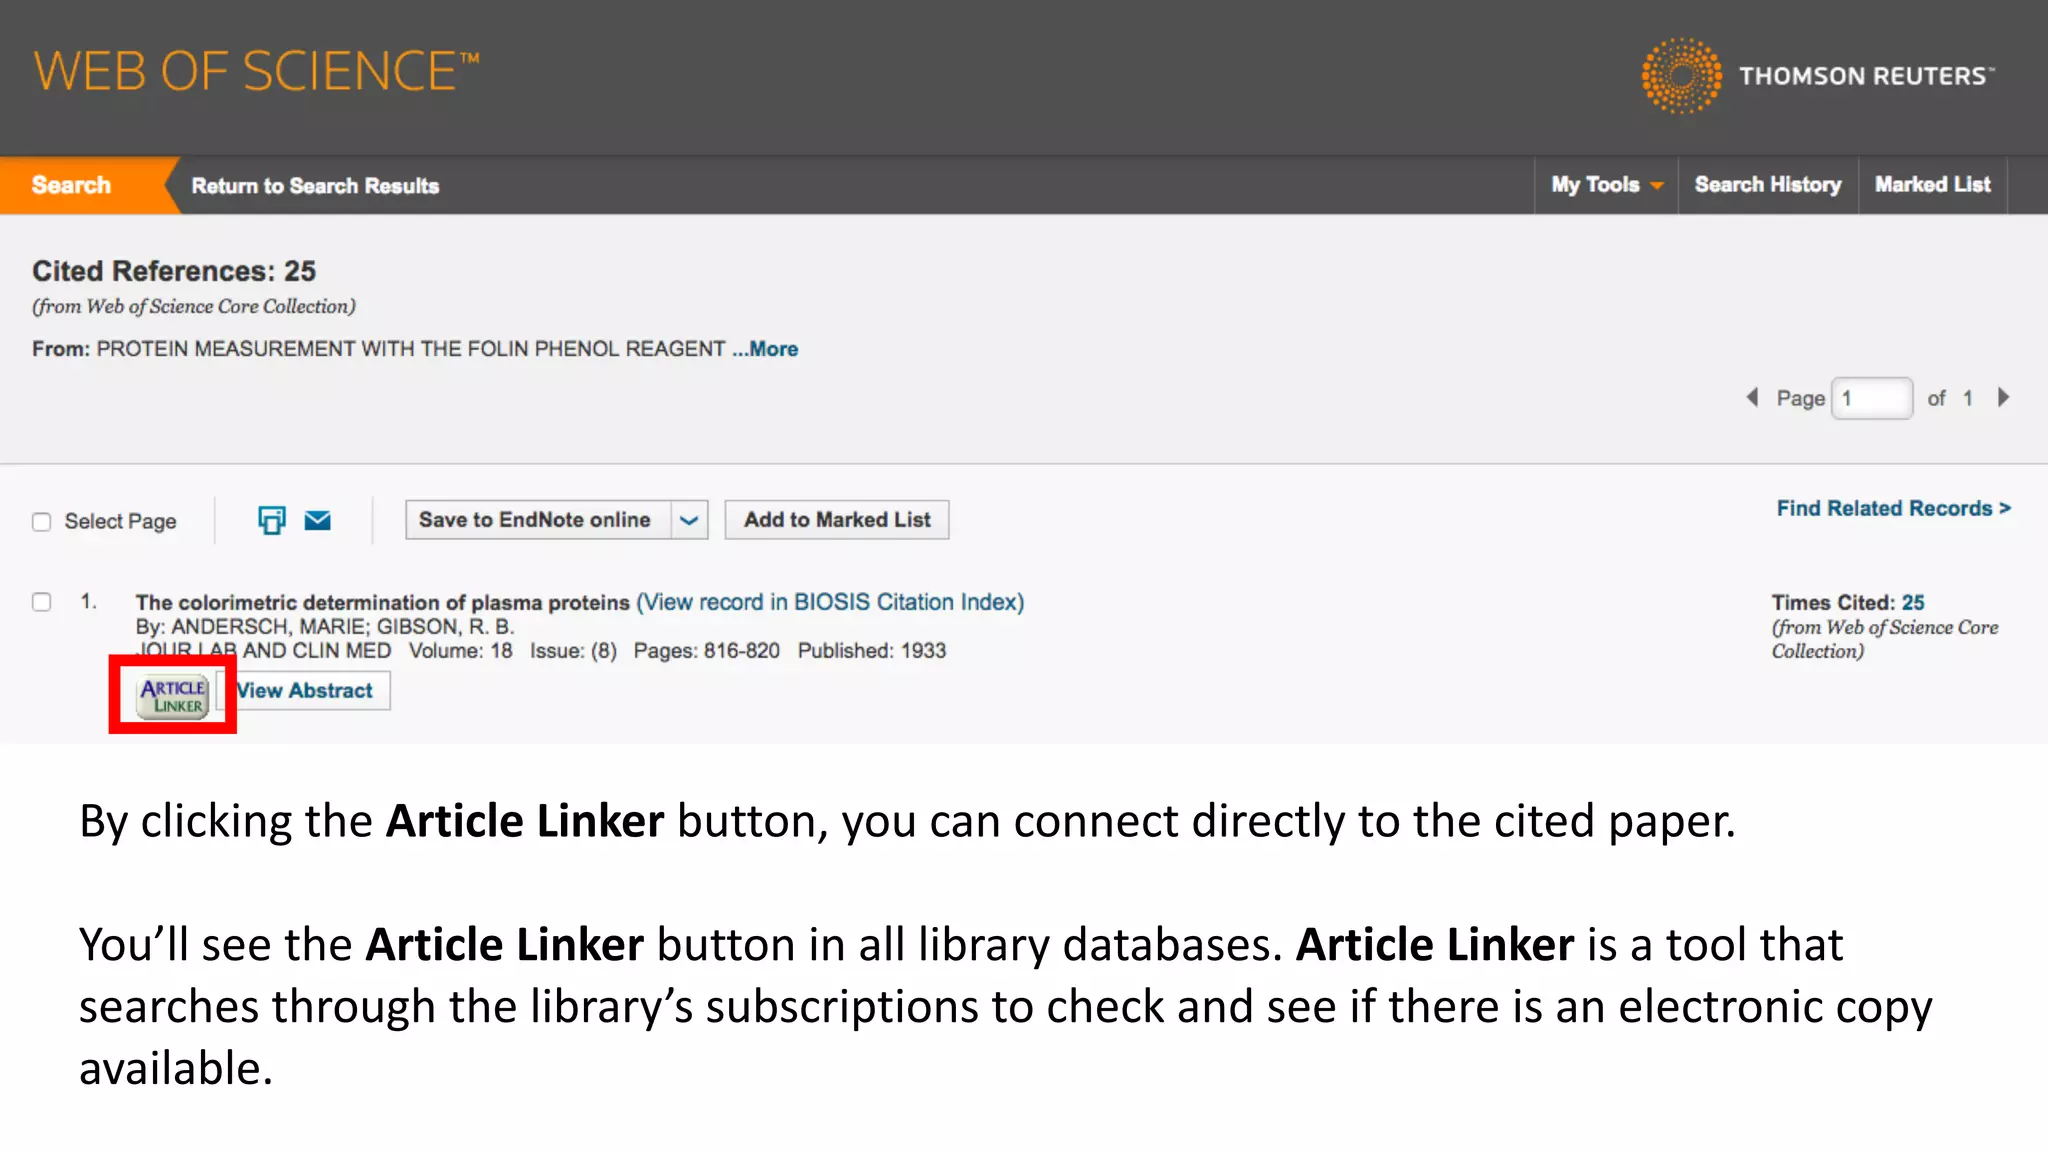2048x1152 pixels.
Task: Open the Marked List
Action: (1932, 185)
